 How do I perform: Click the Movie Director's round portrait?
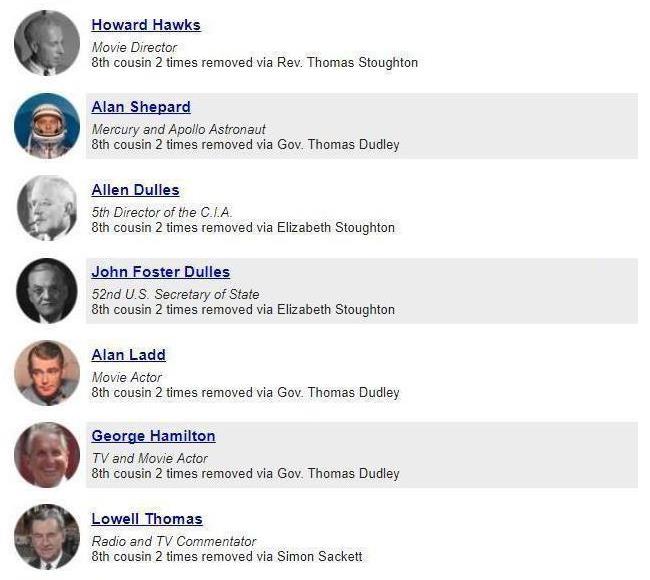[x=47, y=43]
